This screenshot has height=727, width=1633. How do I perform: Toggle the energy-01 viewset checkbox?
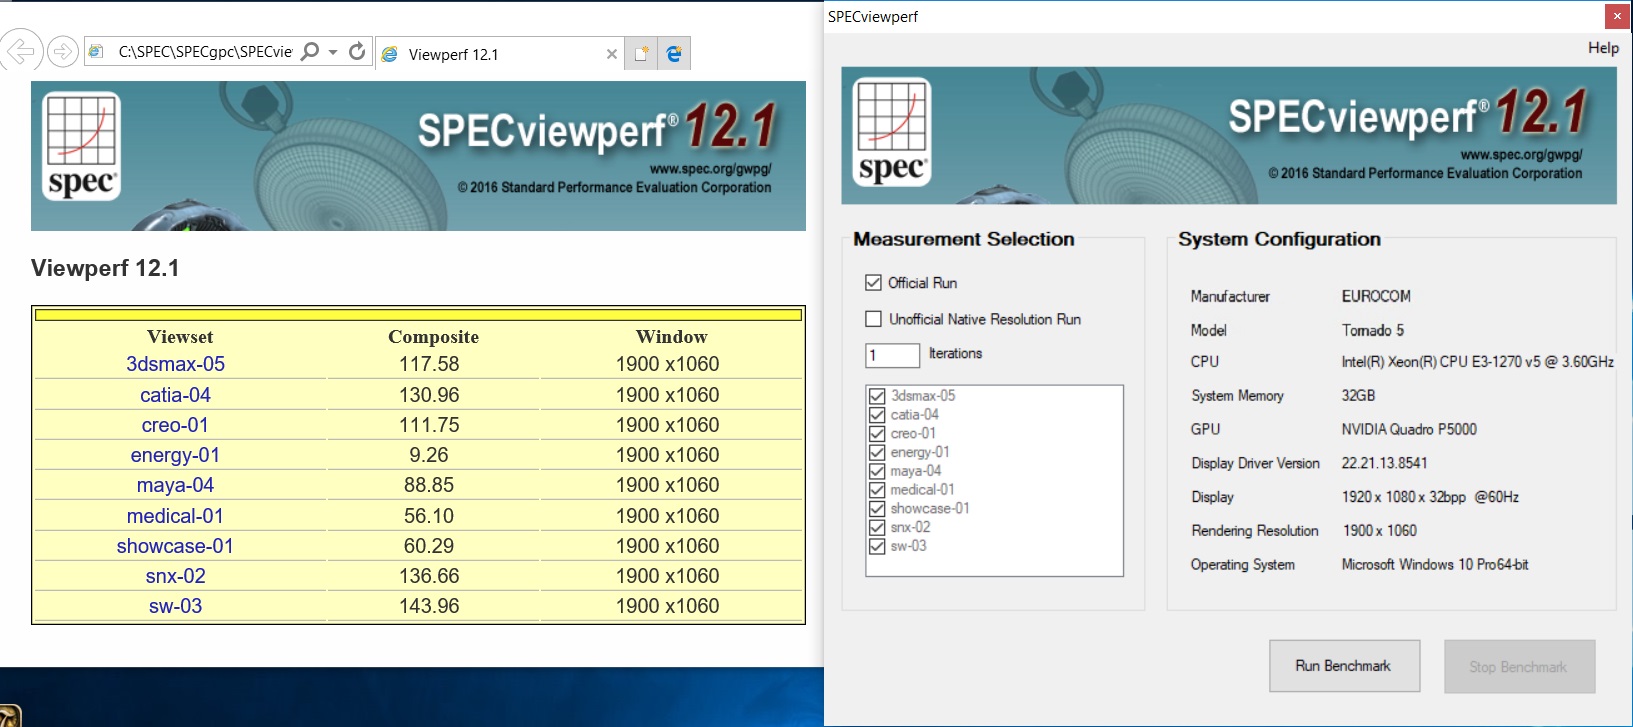click(877, 452)
